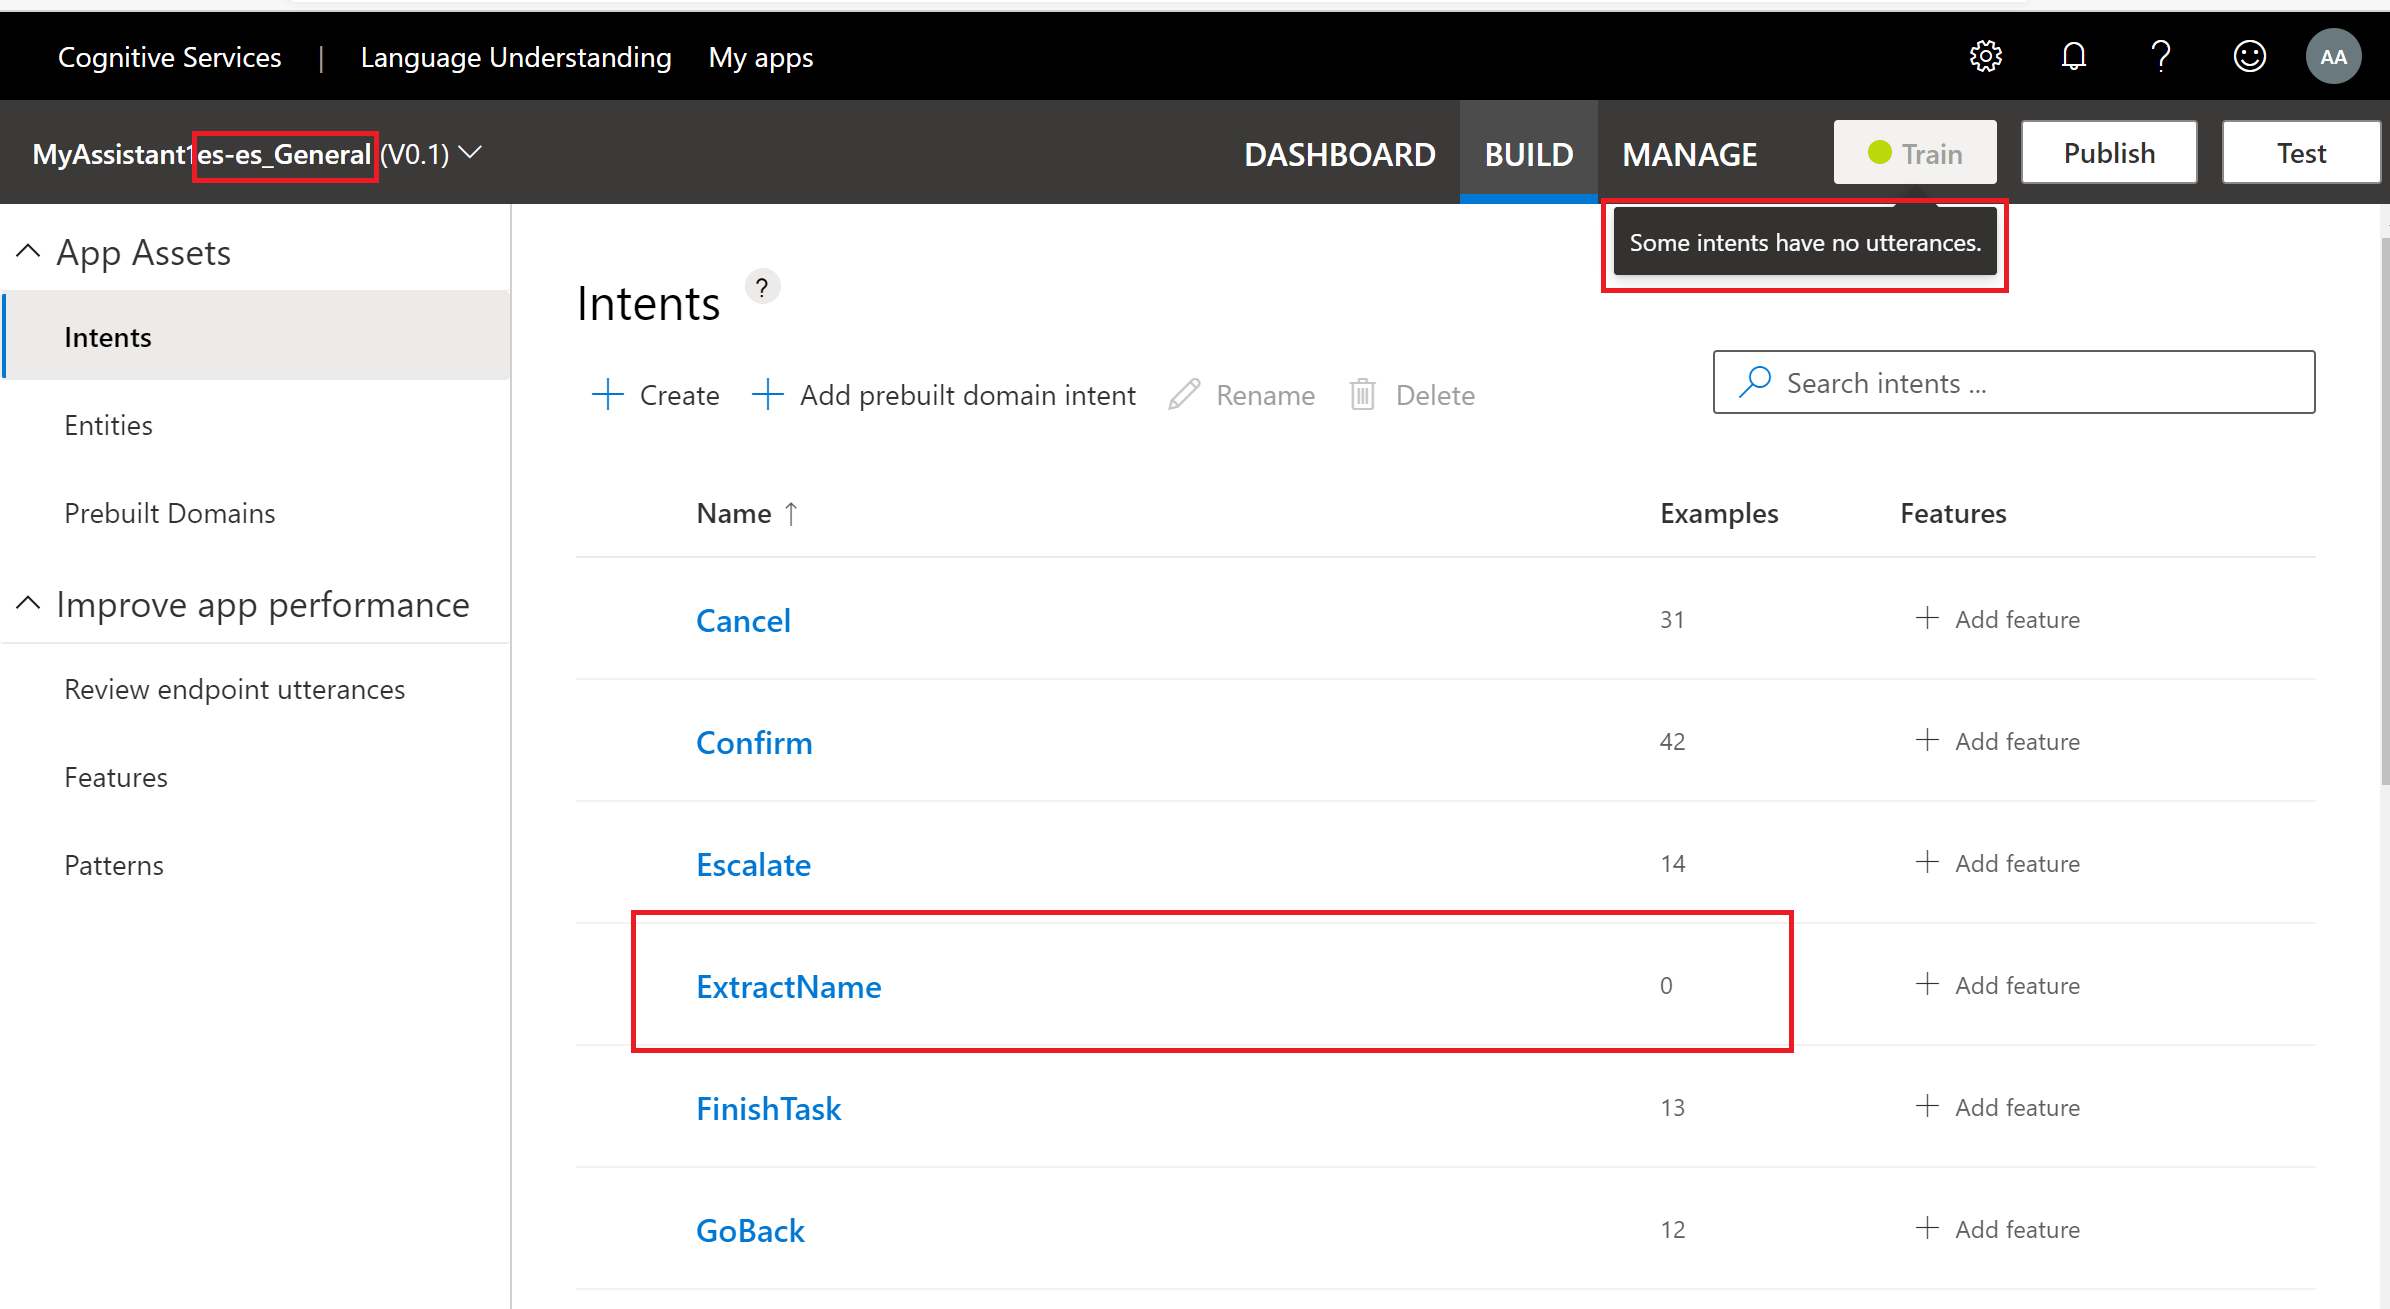
Task: Open the Test panel button
Action: coord(2301,152)
